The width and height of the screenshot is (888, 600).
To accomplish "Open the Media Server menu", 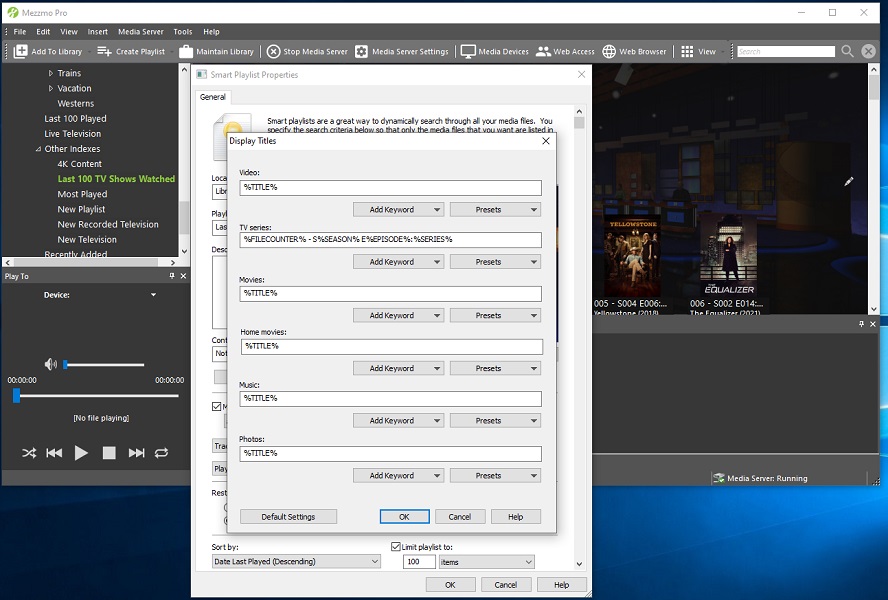I will click(x=140, y=32).
